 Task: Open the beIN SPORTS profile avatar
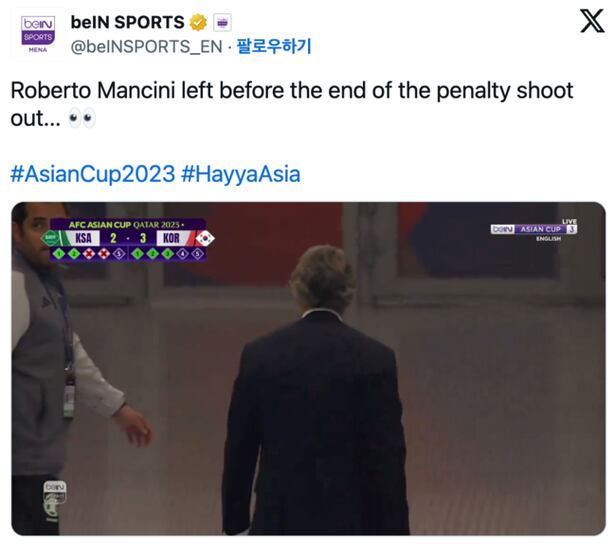(x=38, y=35)
